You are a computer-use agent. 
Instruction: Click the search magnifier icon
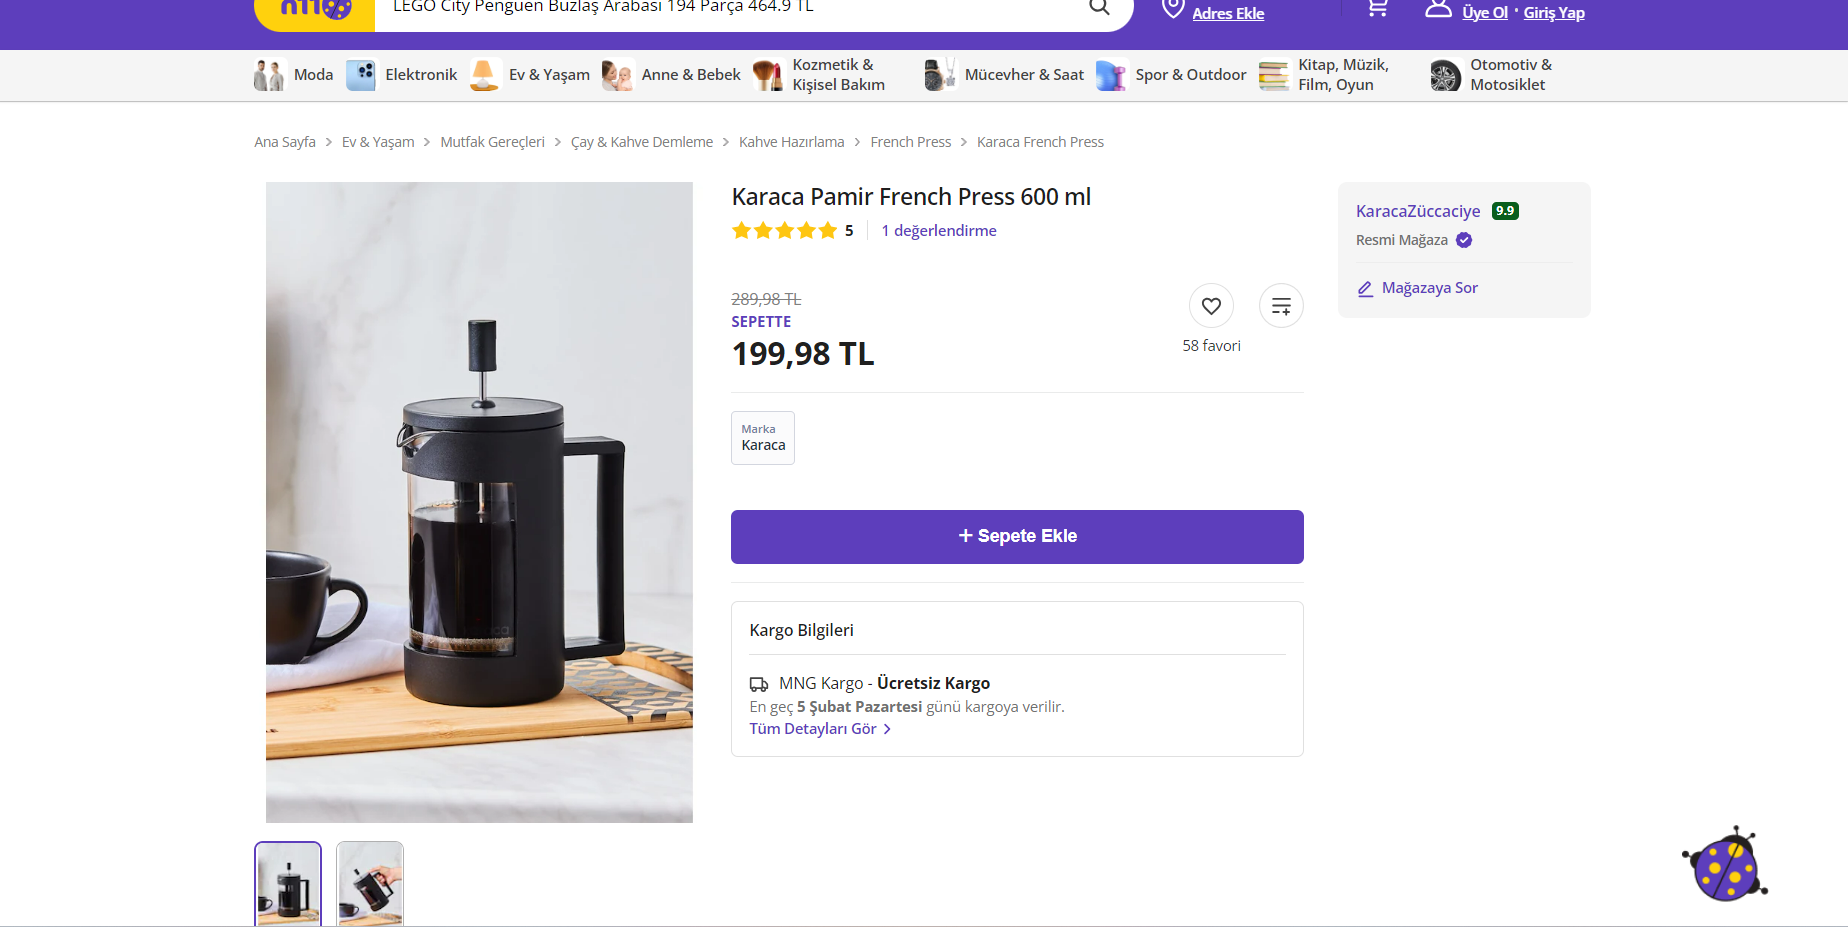click(x=1099, y=7)
